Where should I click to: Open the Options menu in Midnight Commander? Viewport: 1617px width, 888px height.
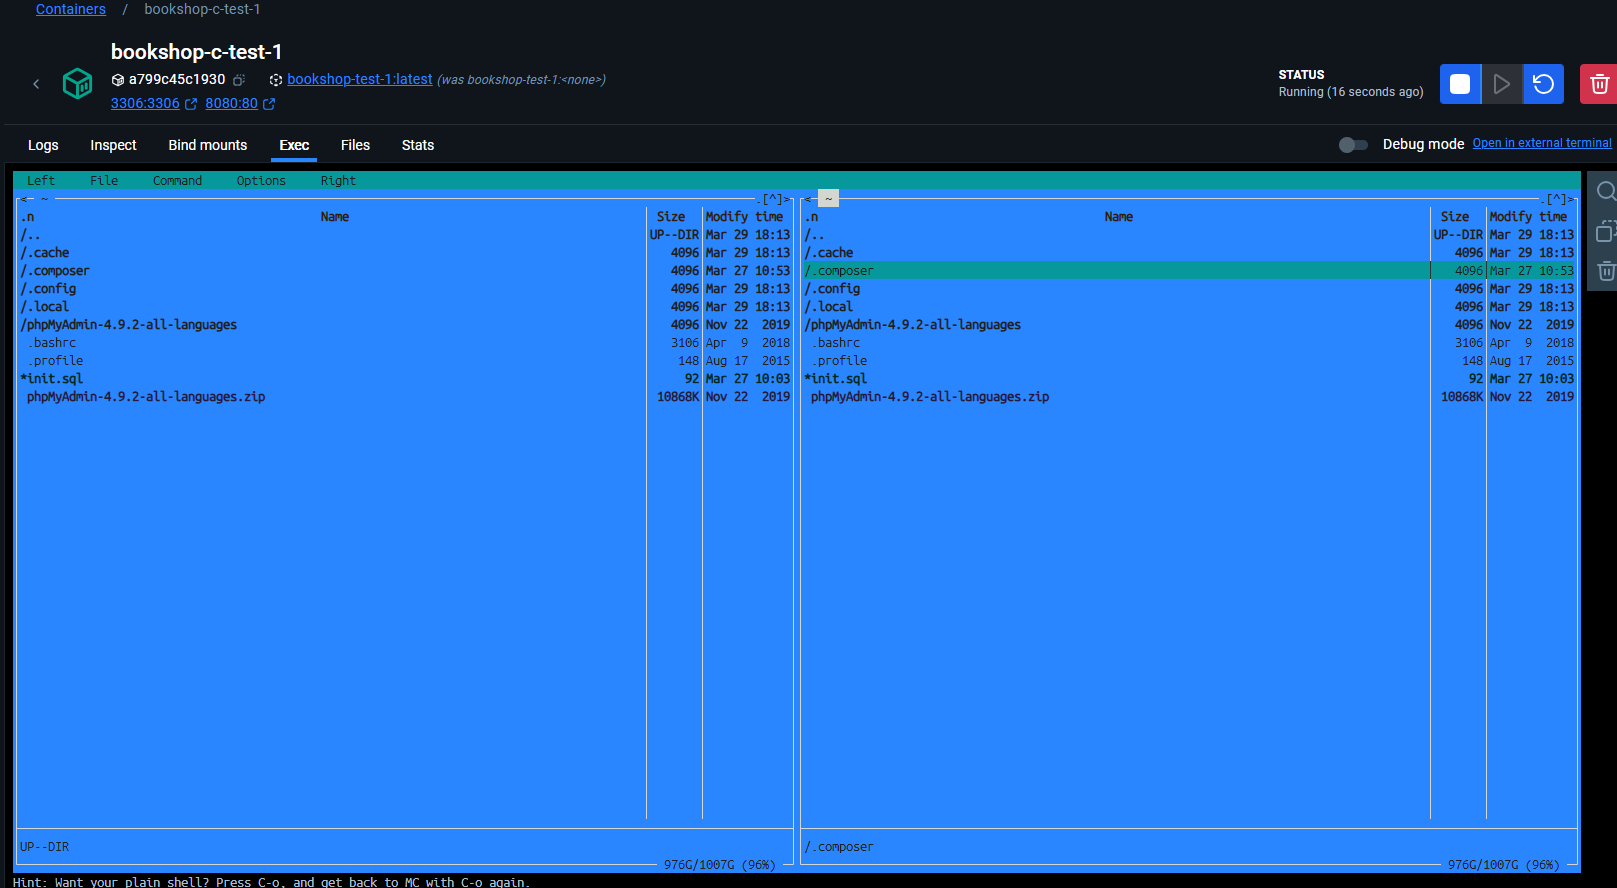(261, 181)
